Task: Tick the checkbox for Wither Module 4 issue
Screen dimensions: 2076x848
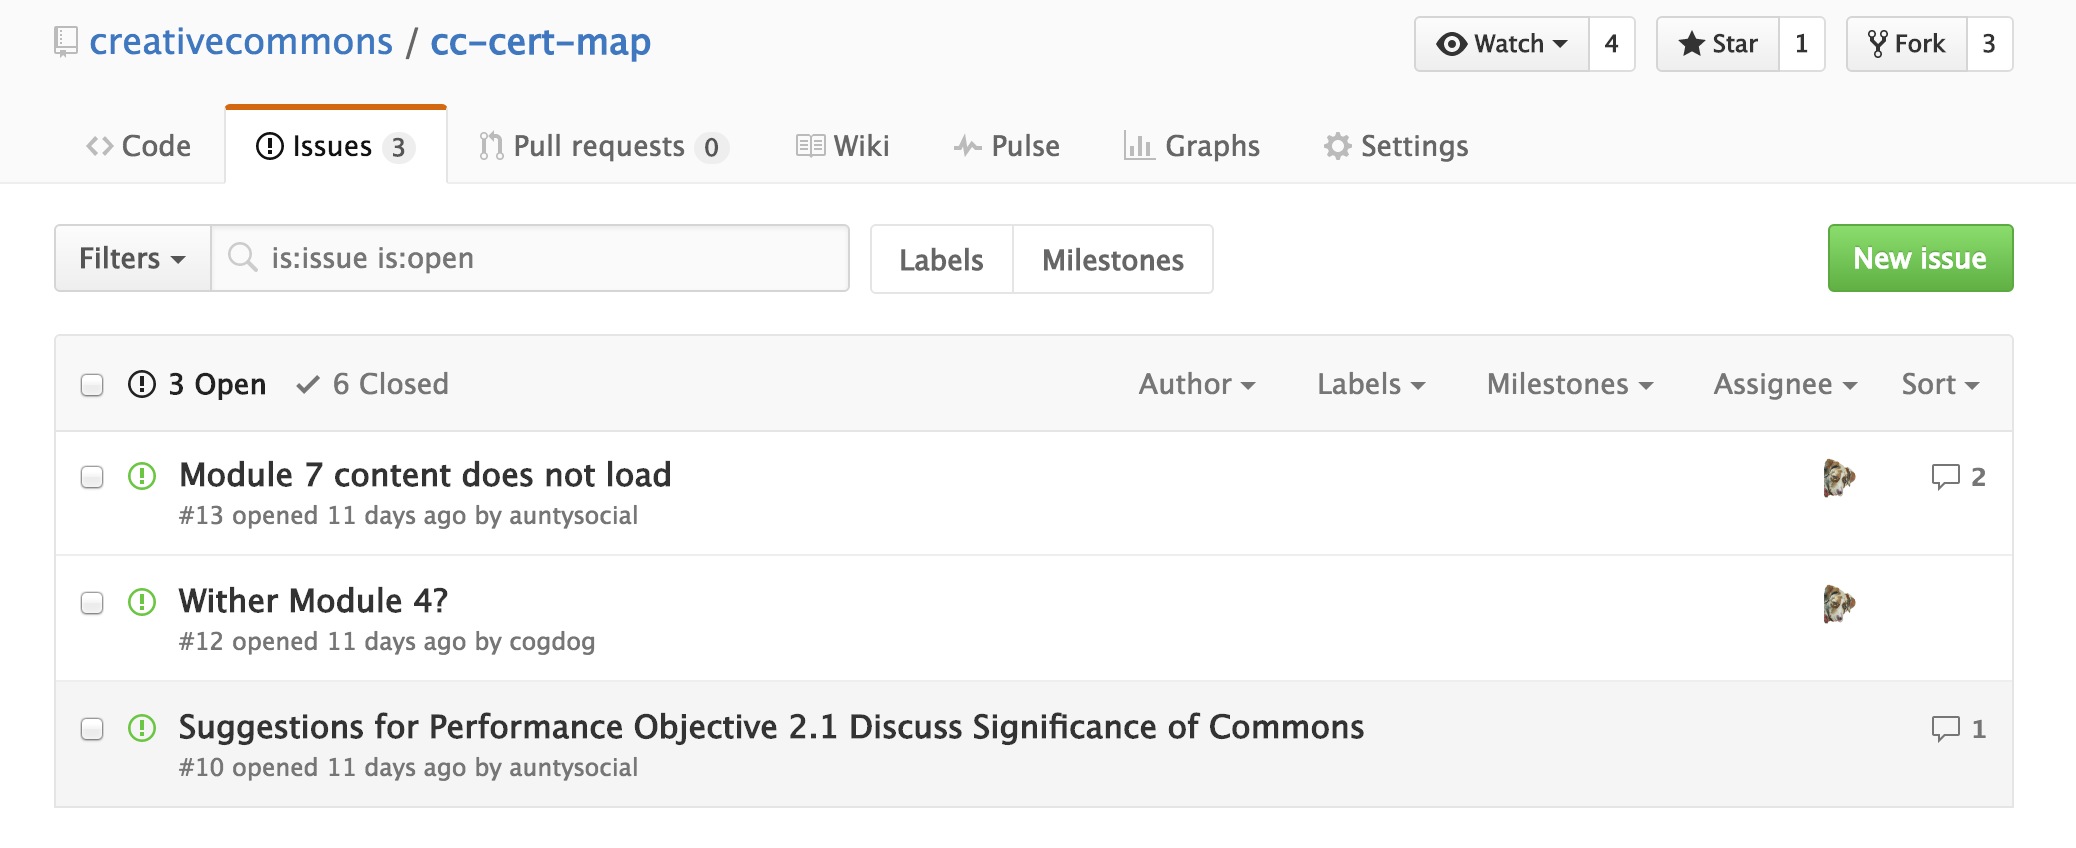Action: tap(92, 603)
